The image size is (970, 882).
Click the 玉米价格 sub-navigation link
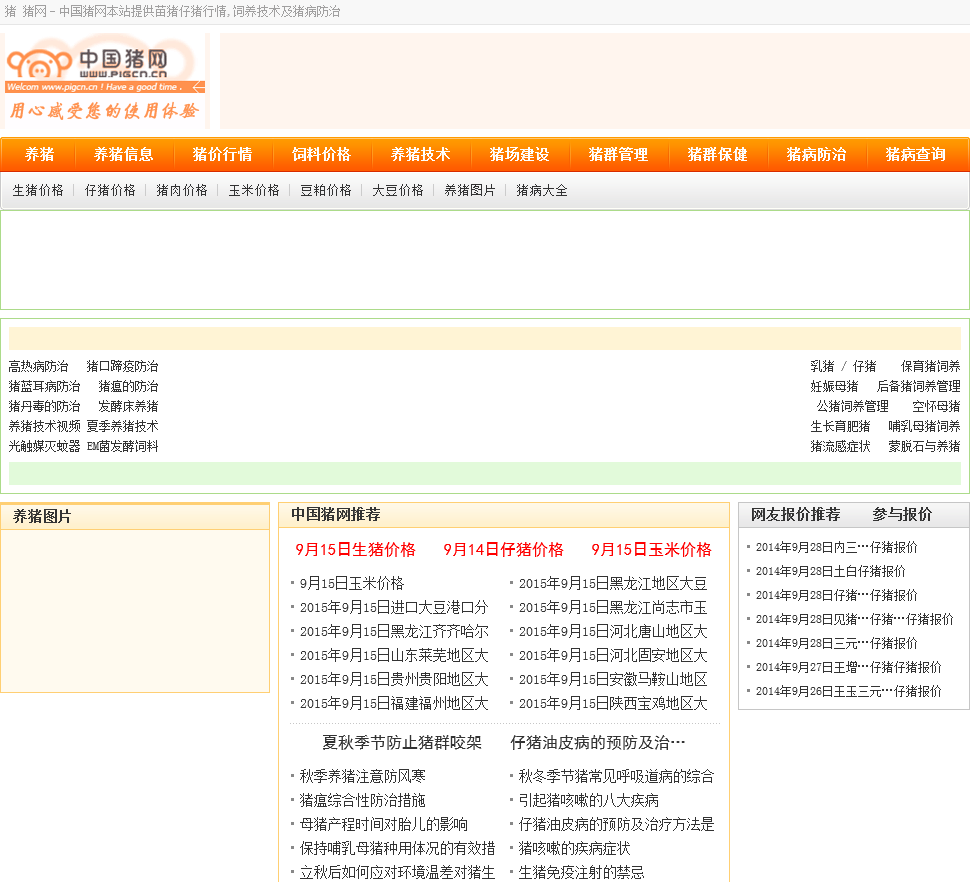tap(254, 191)
